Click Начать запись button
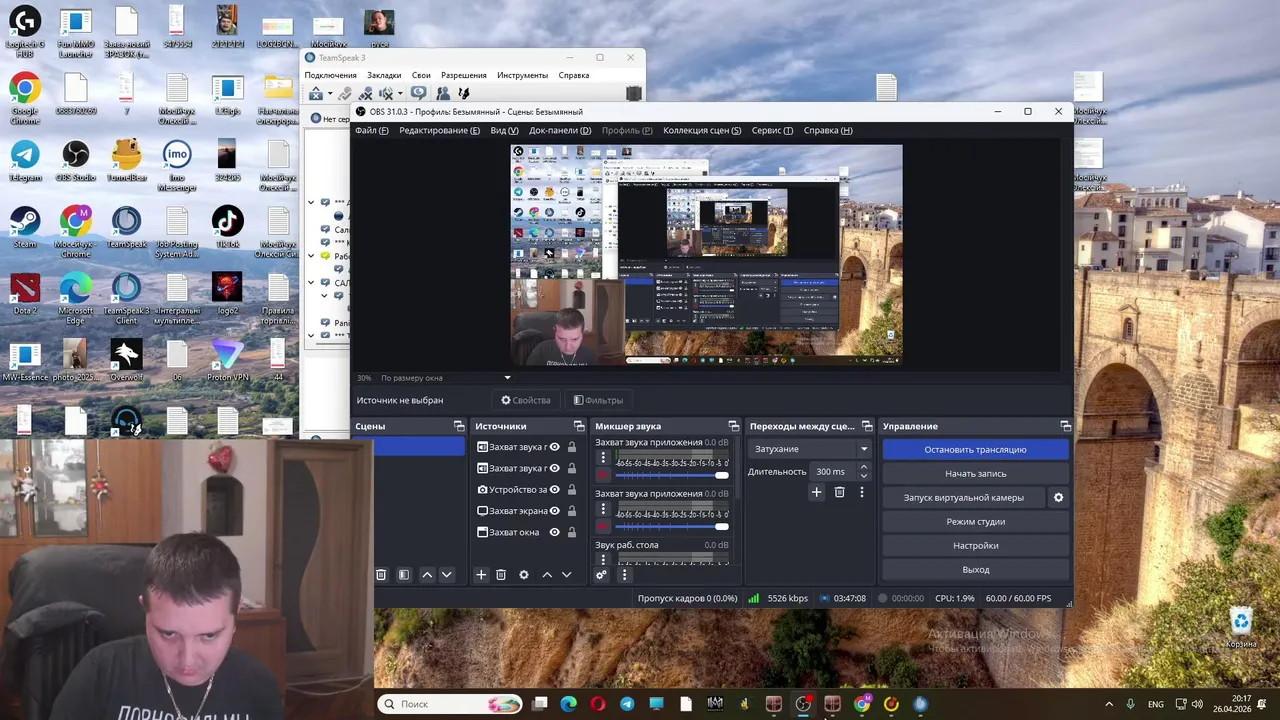This screenshot has height=720, width=1280. [975, 473]
